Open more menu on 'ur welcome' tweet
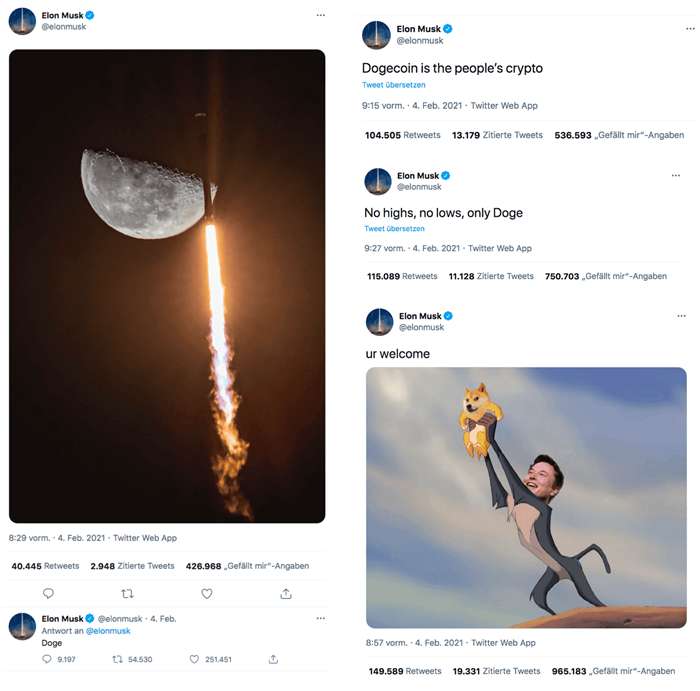 (678, 316)
